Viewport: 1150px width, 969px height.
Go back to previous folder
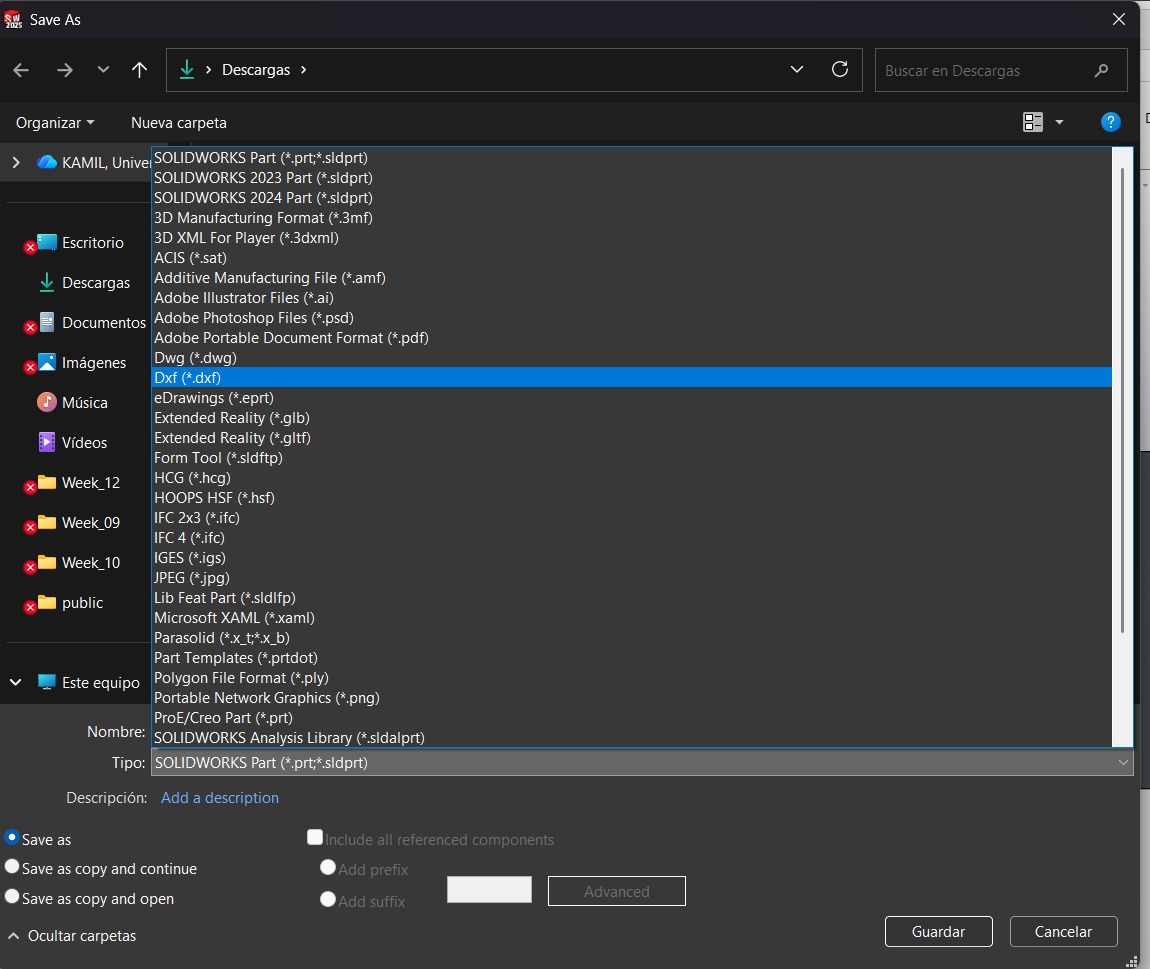(21, 70)
